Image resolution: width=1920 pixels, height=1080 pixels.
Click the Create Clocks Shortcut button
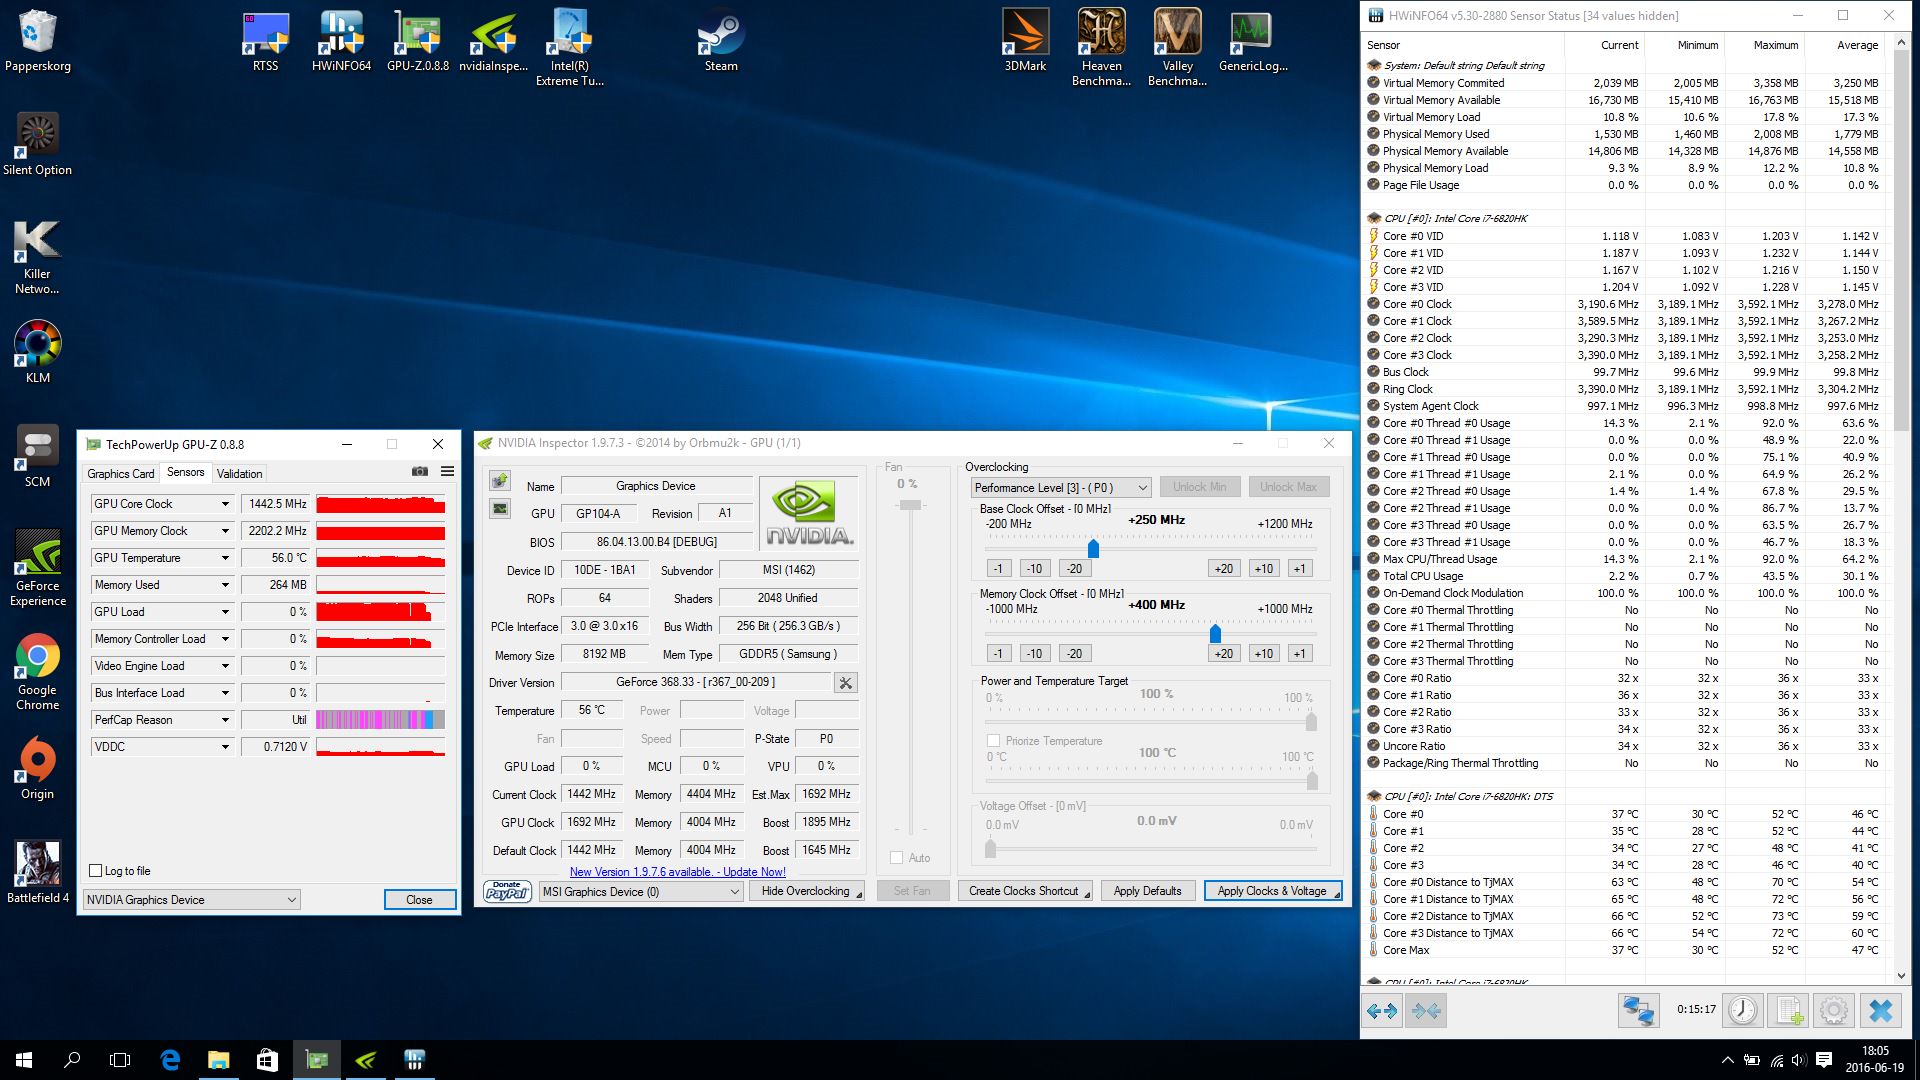click(x=1025, y=891)
